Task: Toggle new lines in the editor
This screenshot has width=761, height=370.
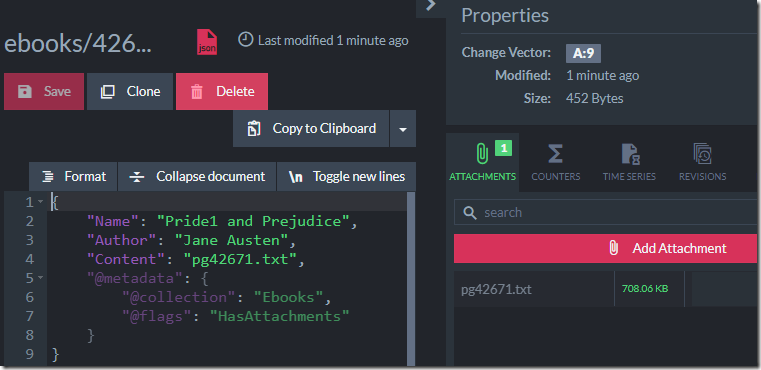Action: (347, 176)
